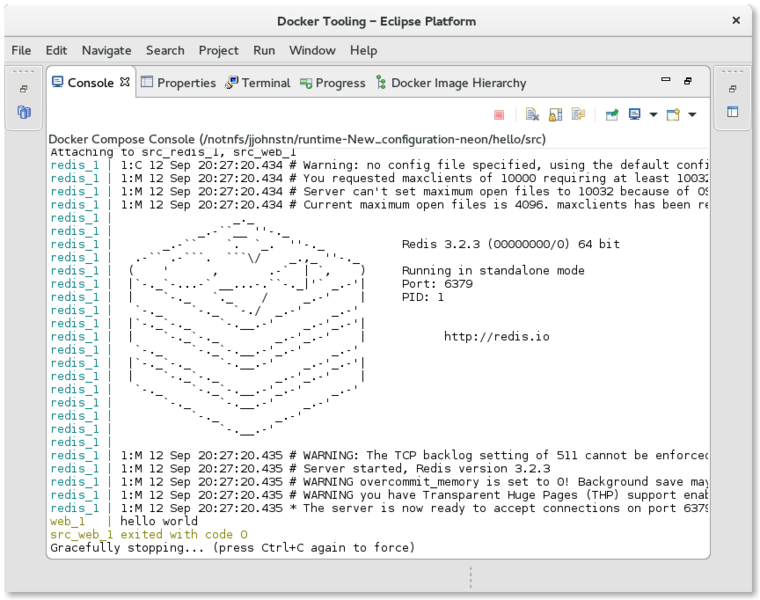Screen dimensions: 760x600
Task: Restore the right trimmed view stack
Action: click(x=732, y=89)
